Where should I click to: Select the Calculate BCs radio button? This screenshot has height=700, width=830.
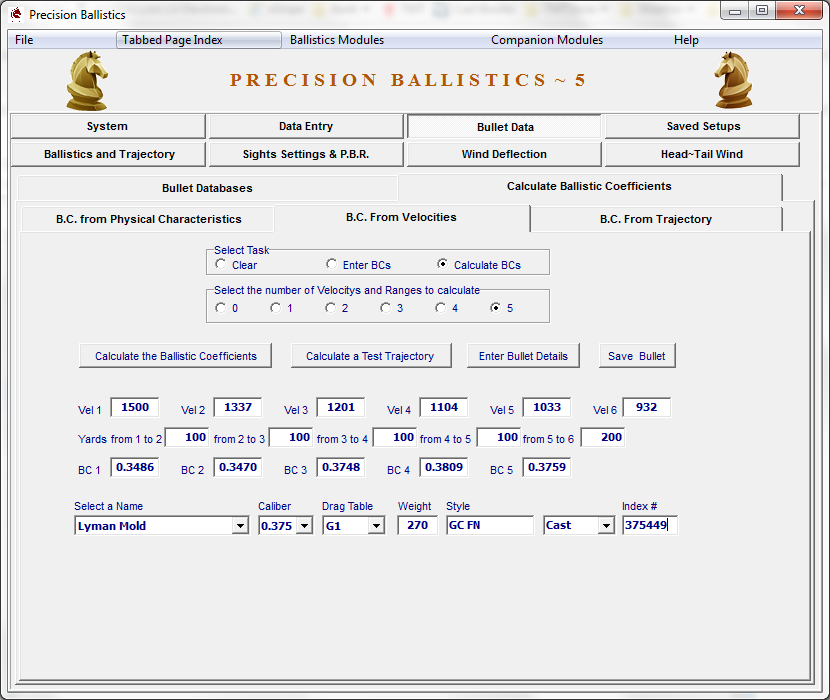tap(443, 264)
